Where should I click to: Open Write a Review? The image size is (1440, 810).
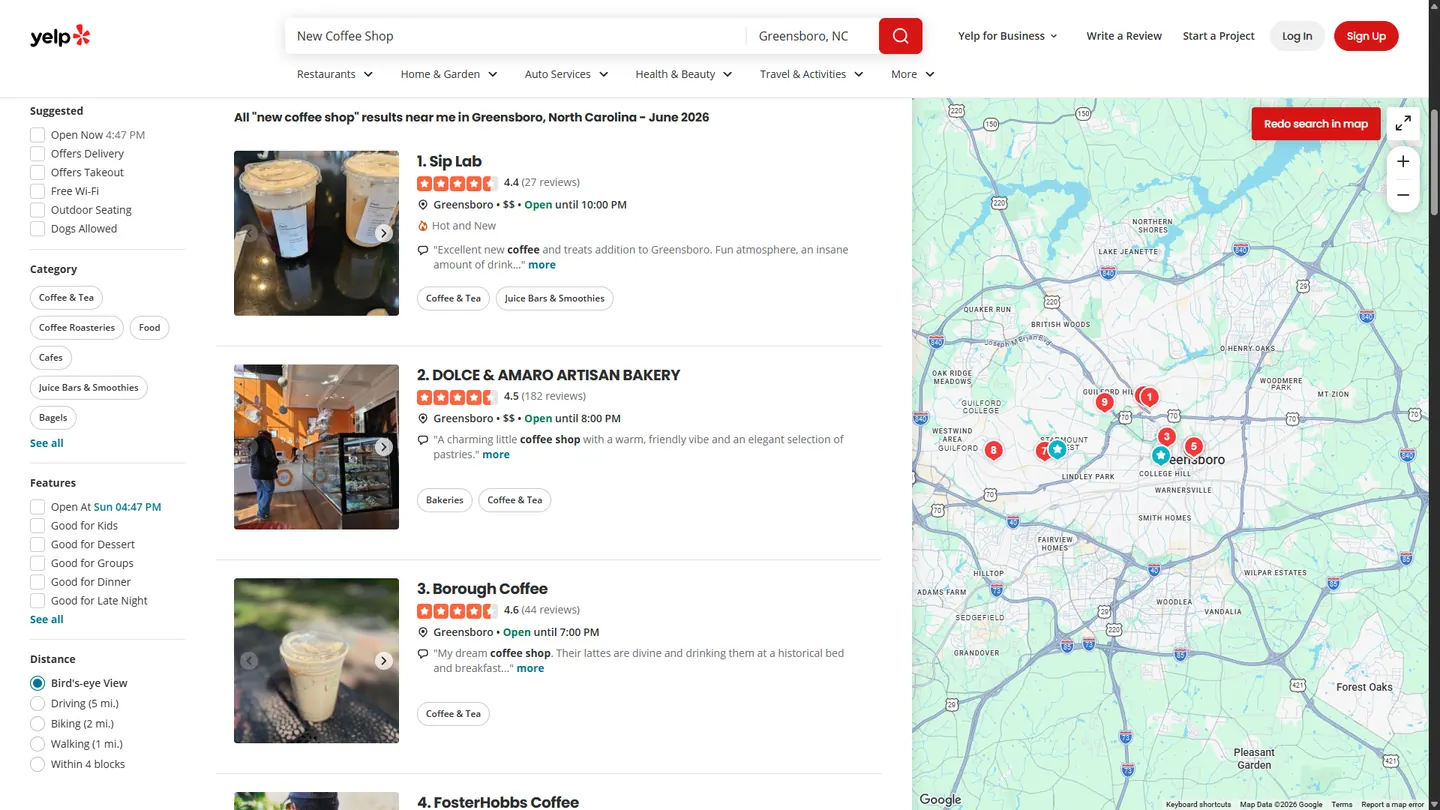(1124, 36)
